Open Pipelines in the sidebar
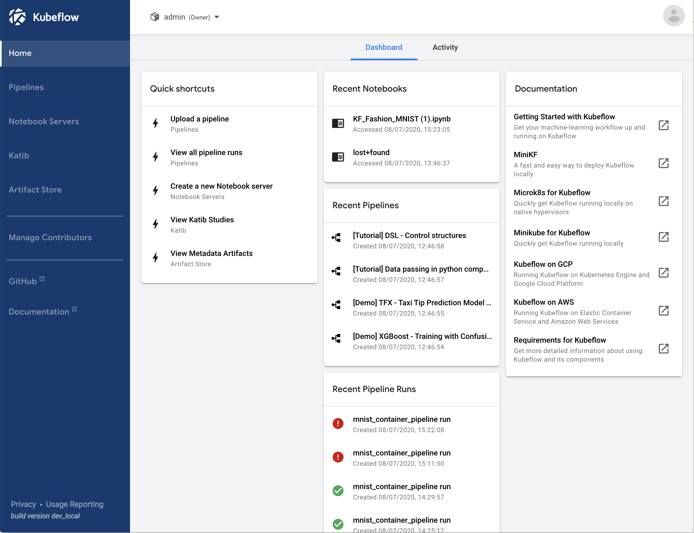Screen dimensions: 694x533 click(x=27, y=88)
